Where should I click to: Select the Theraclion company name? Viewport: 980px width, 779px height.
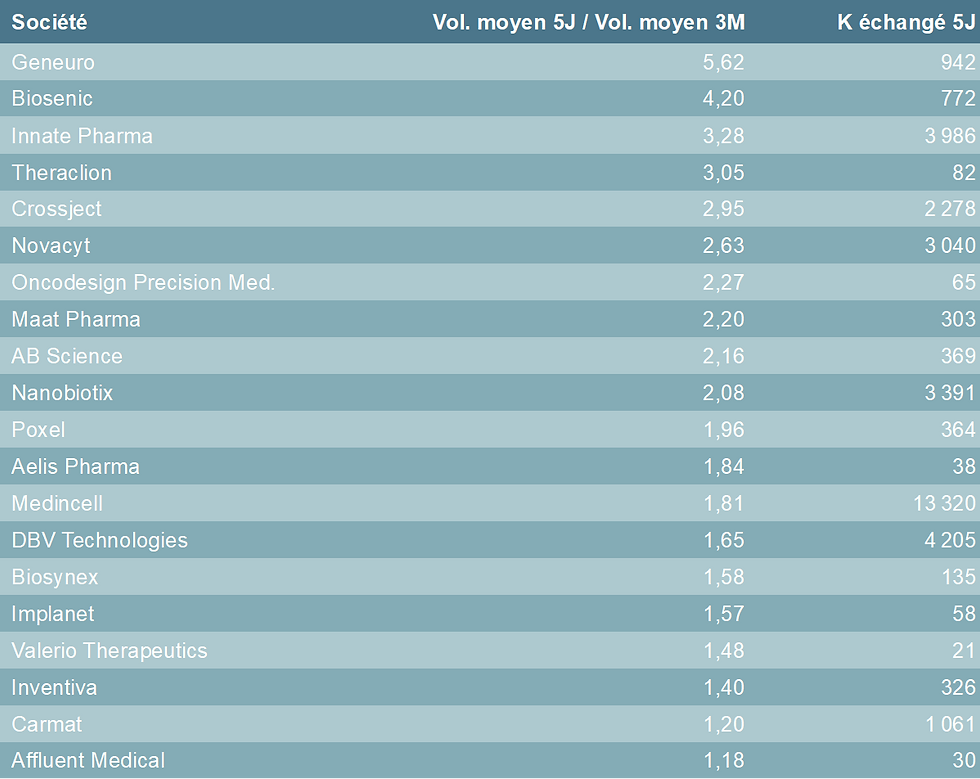pos(61,173)
